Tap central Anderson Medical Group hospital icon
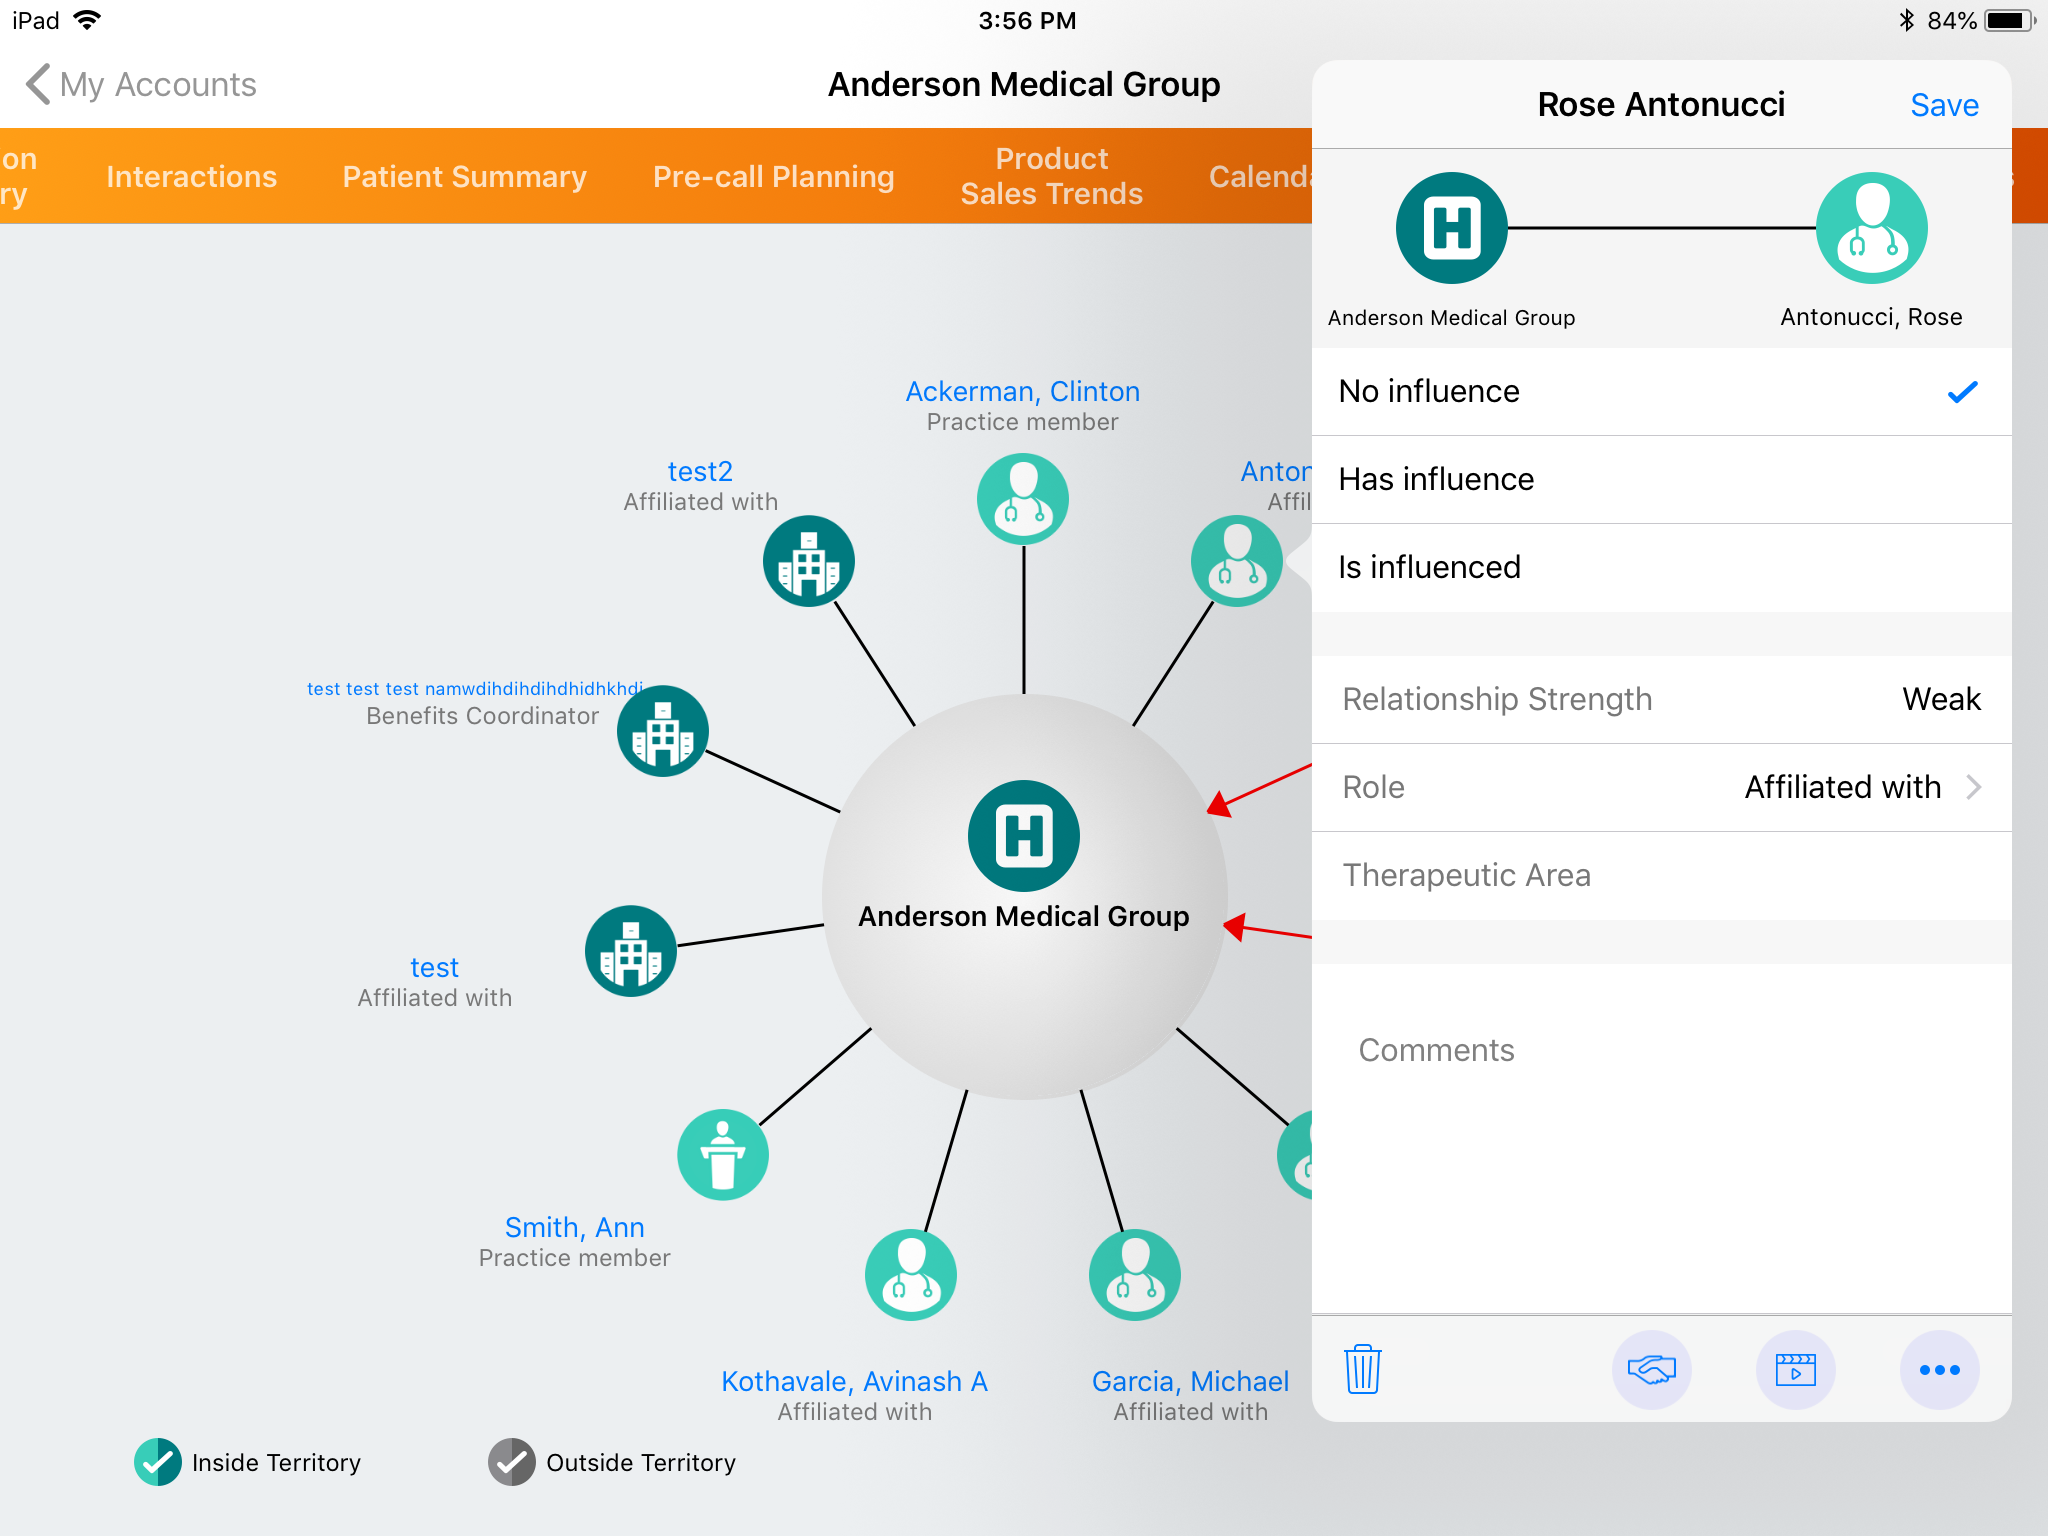 click(1023, 836)
